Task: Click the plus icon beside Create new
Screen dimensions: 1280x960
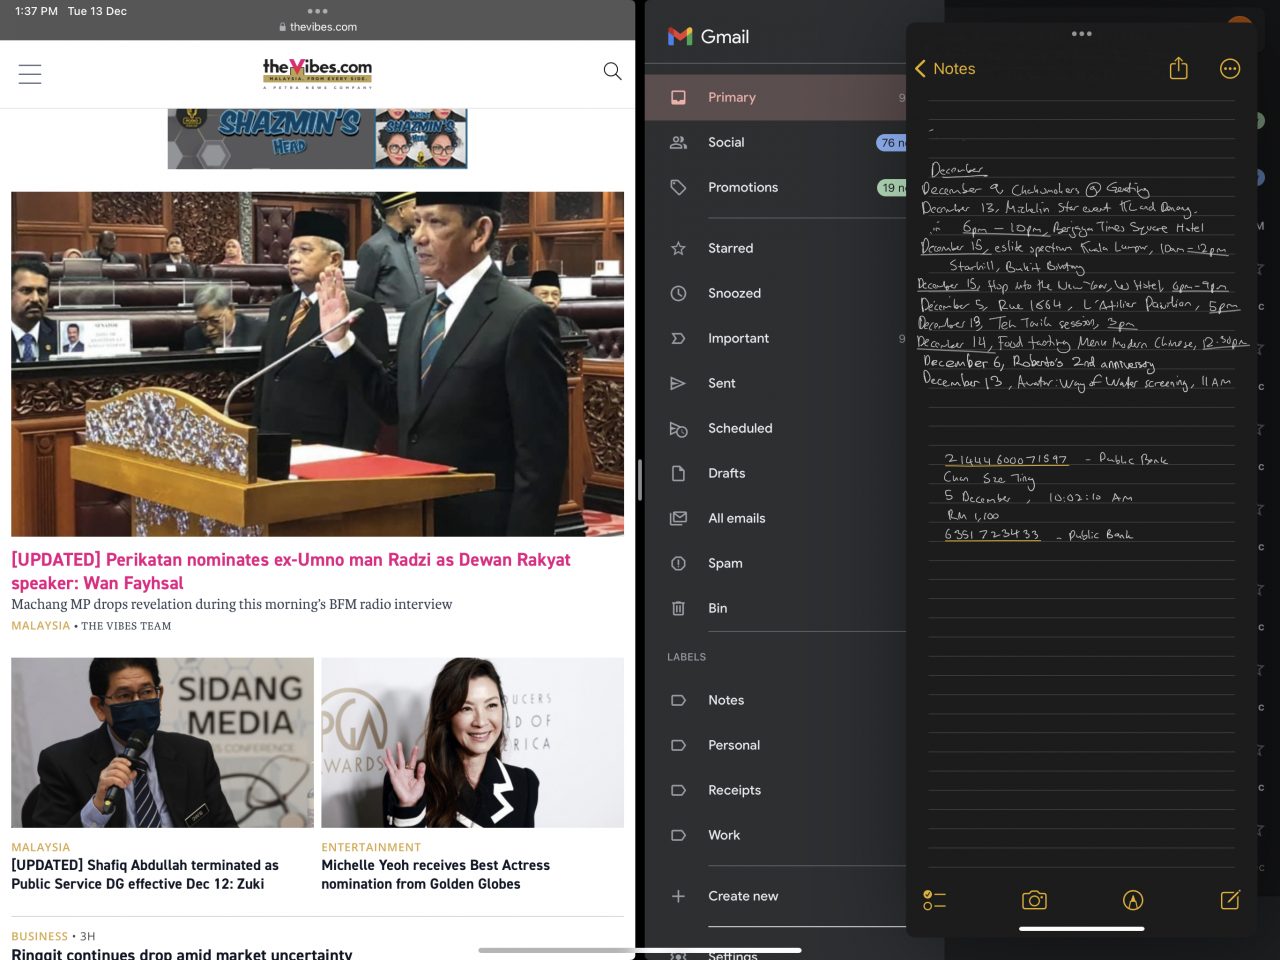Action: coord(678,896)
